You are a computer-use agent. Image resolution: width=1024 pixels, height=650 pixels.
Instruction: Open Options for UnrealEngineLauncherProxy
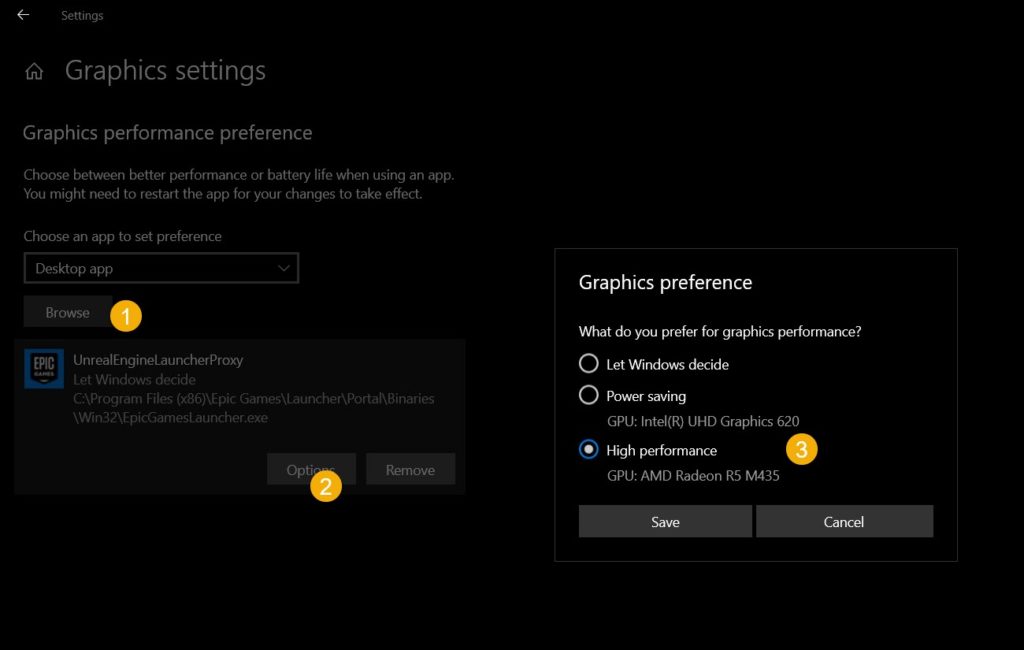[311, 470]
